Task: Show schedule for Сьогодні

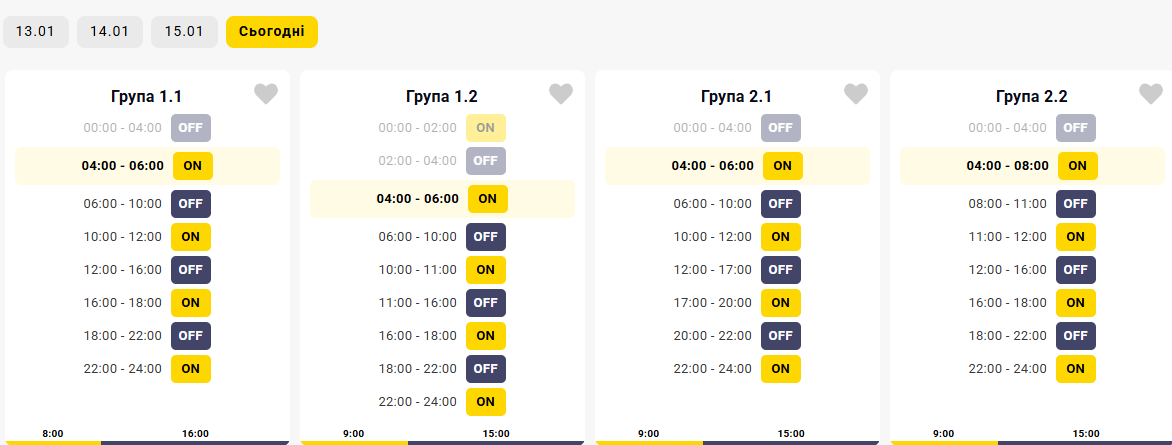Action: [x=272, y=31]
